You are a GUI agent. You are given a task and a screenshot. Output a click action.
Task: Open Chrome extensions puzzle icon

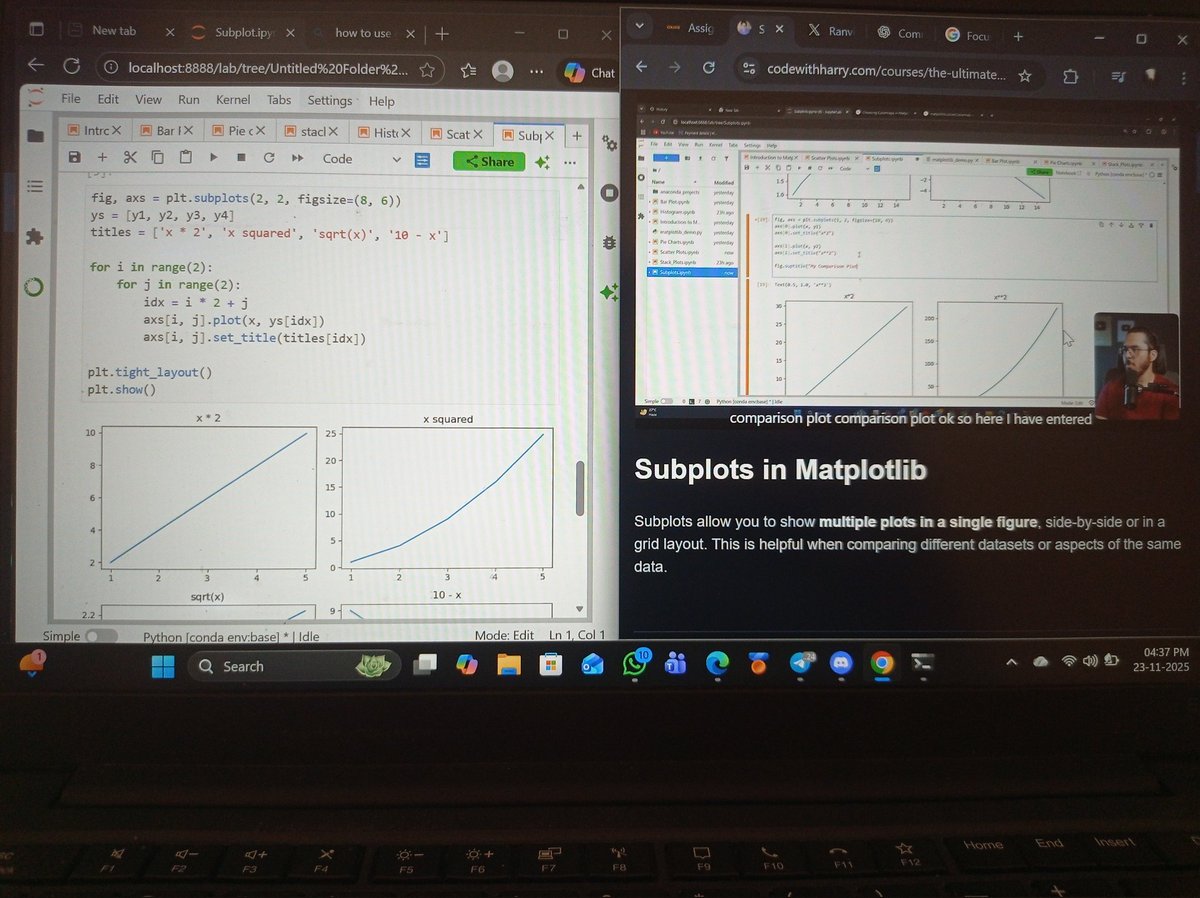1070,77
